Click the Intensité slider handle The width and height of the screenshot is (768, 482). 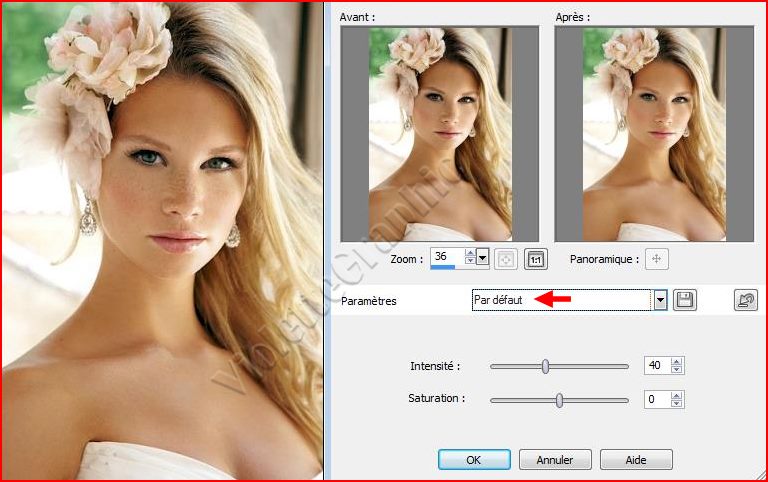tap(545, 367)
